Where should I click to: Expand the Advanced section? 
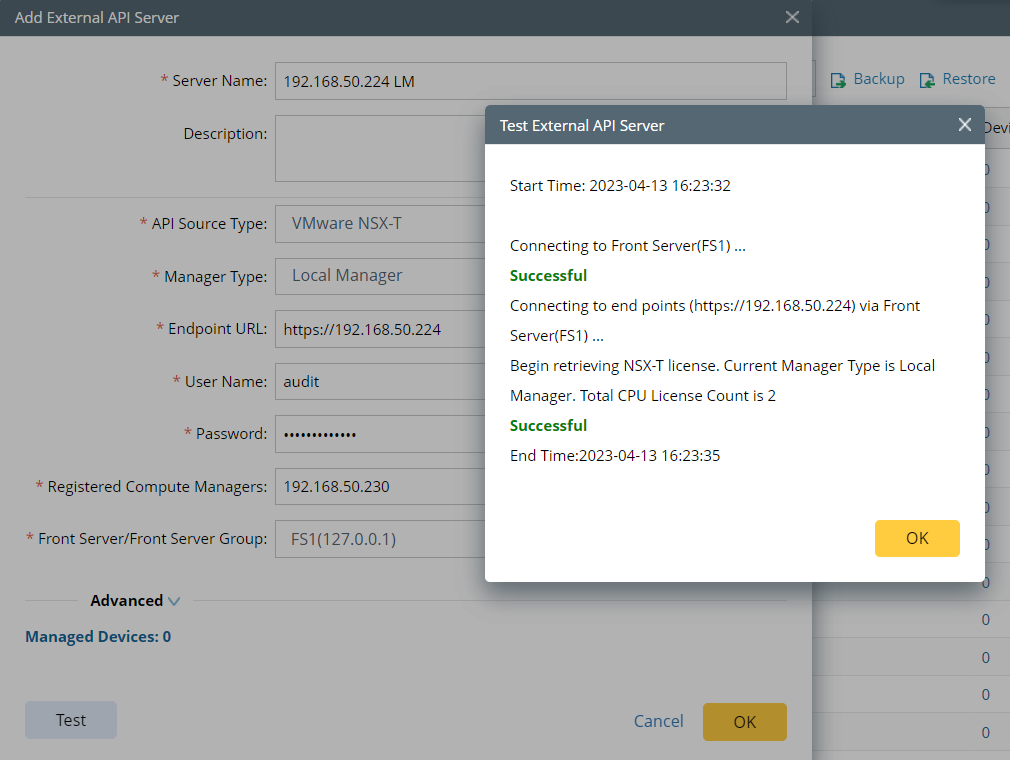(x=135, y=600)
